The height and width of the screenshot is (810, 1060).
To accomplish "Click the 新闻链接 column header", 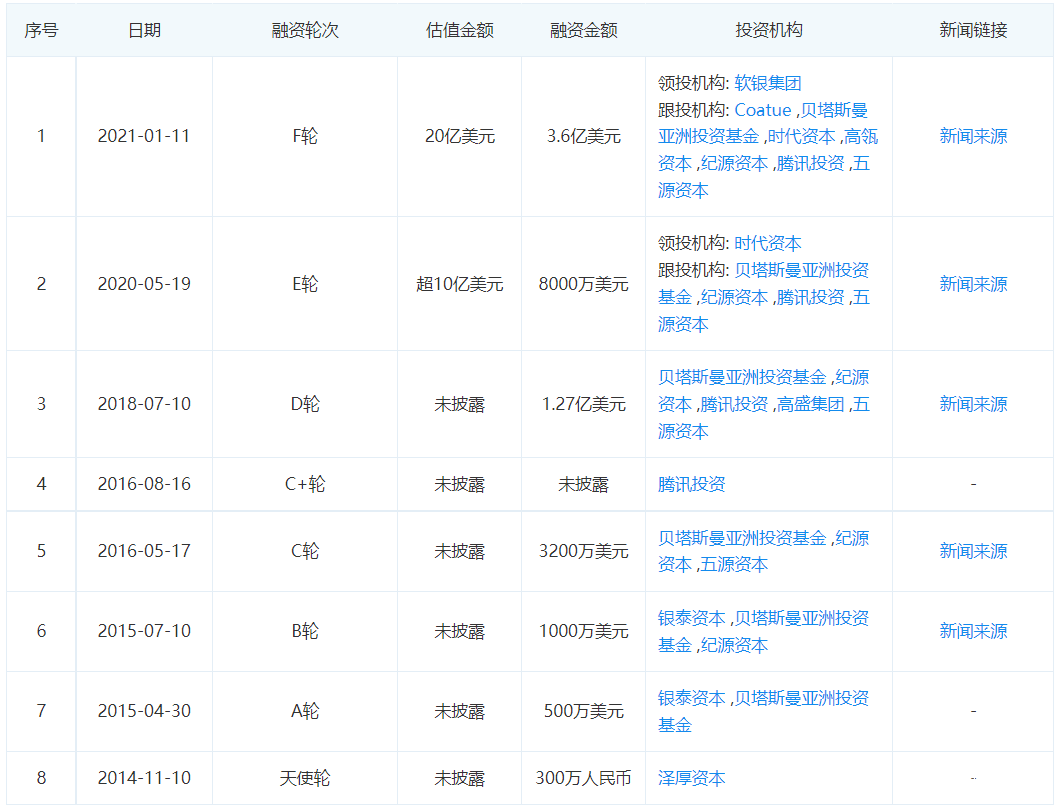I will (973, 30).
